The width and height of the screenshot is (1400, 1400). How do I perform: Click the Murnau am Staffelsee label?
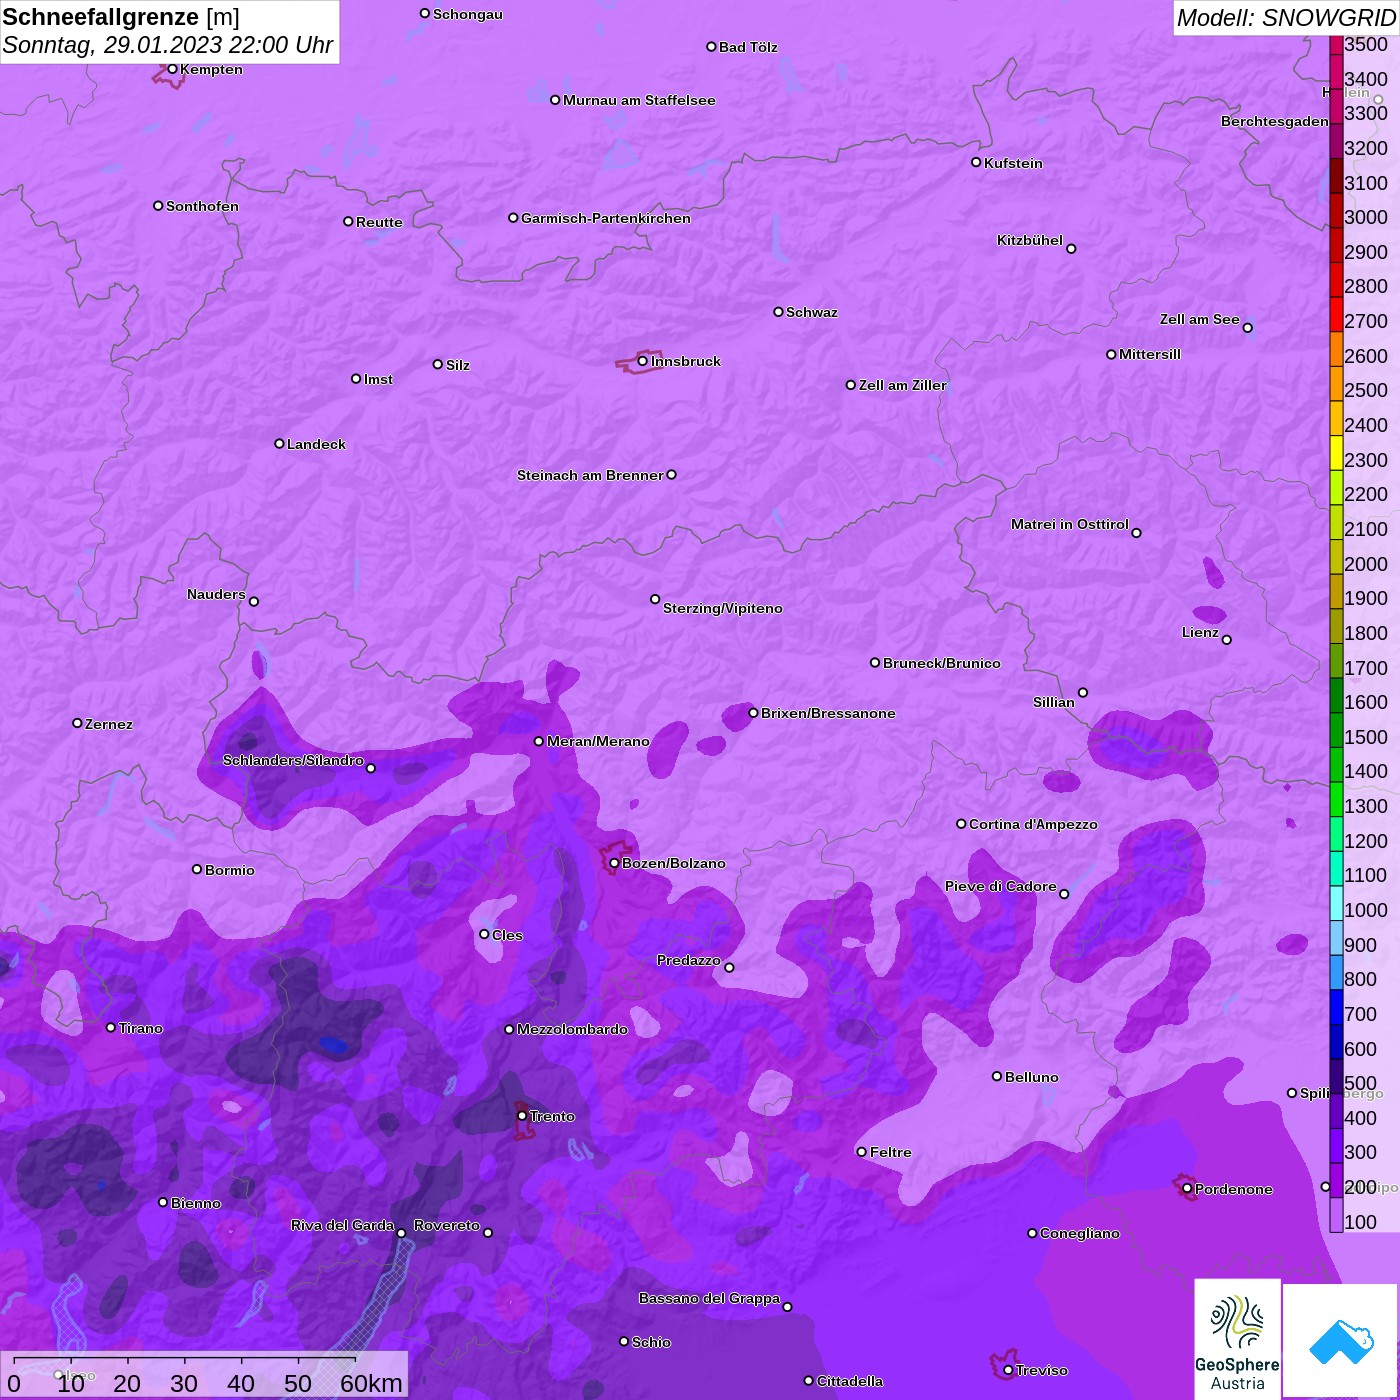point(639,100)
